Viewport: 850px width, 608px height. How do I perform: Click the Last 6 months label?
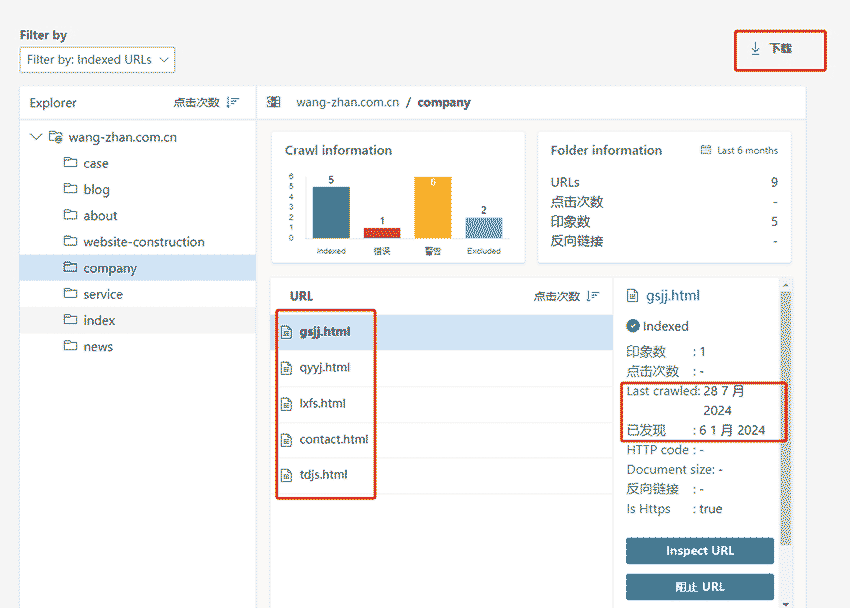pyautogui.click(x=748, y=151)
